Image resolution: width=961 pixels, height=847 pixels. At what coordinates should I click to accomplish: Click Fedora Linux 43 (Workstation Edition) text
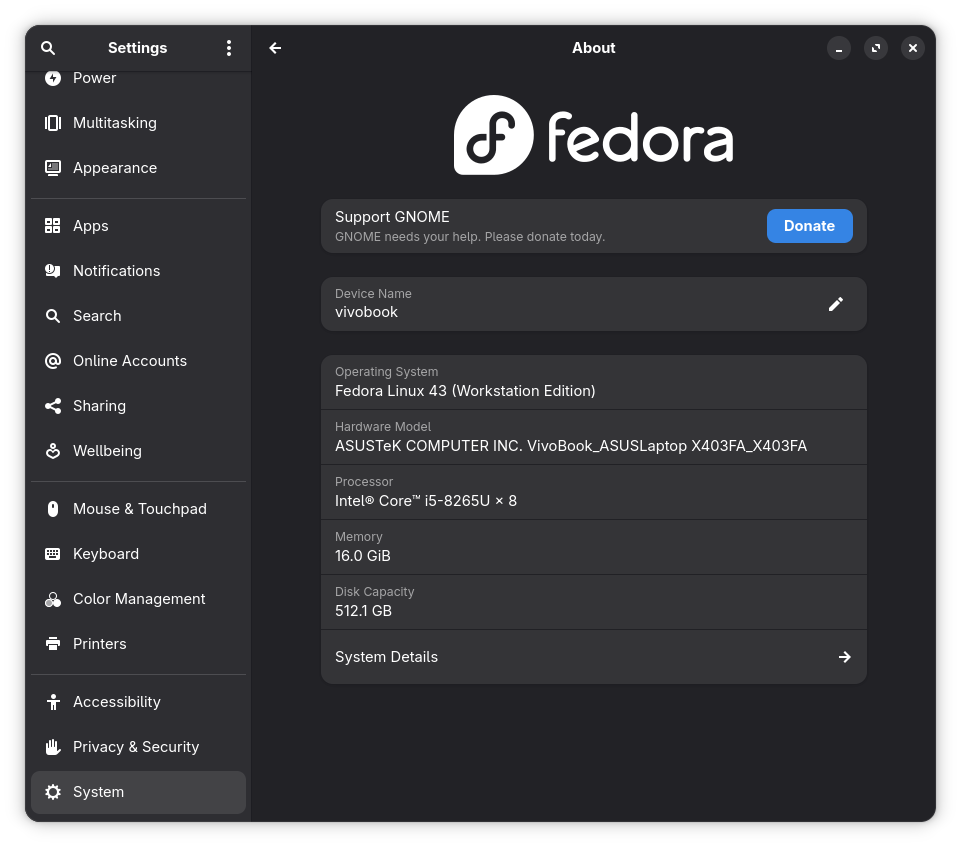(x=465, y=391)
